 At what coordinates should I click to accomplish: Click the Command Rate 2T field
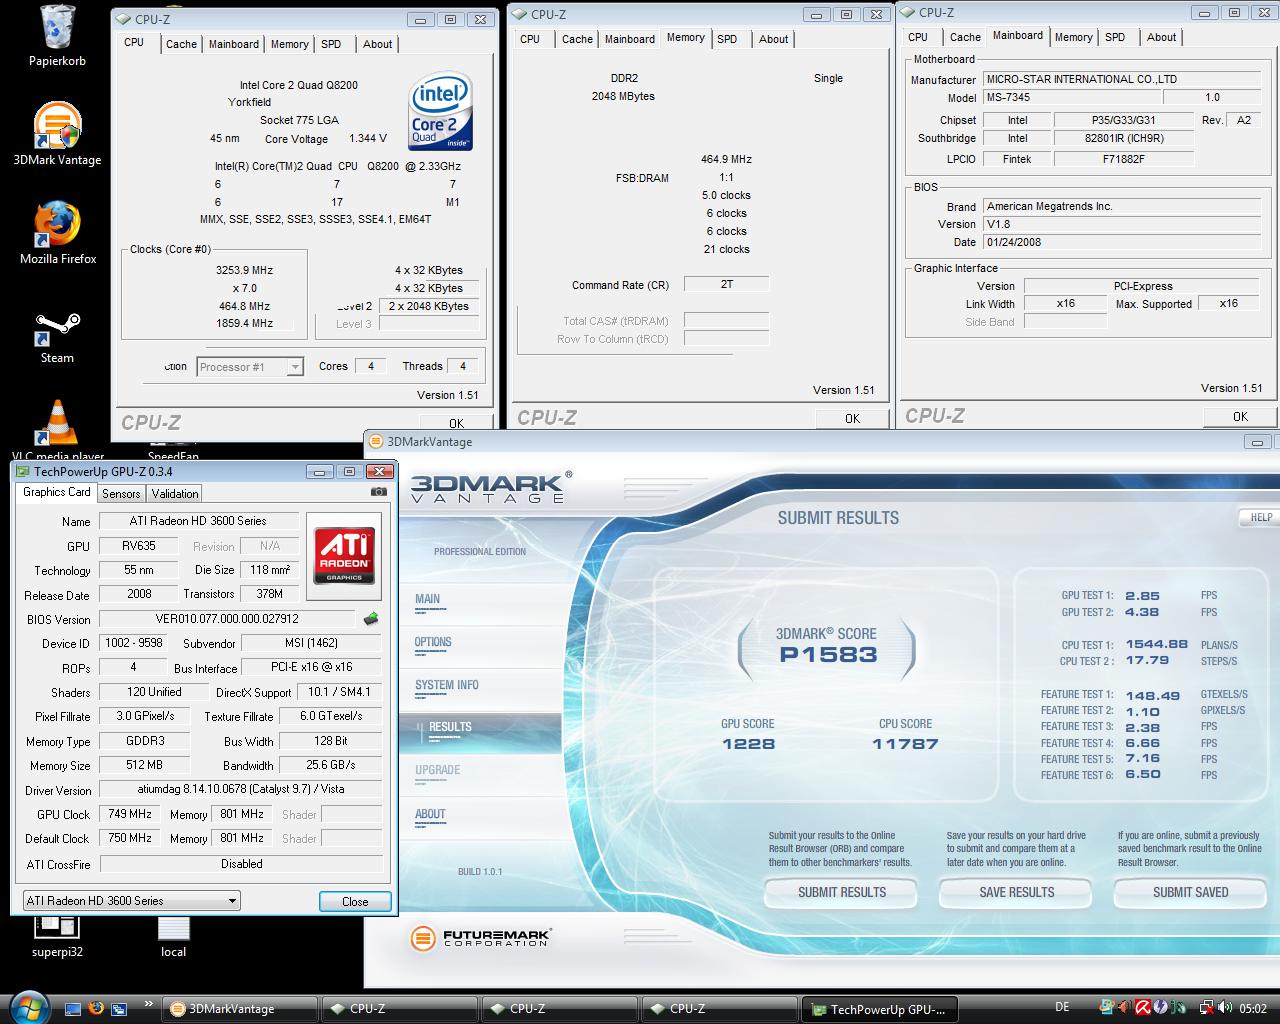click(726, 284)
